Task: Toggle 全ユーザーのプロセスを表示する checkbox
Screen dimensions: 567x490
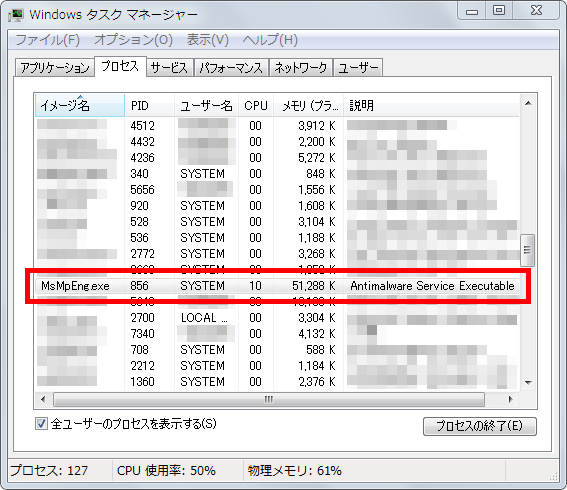Action: [x=41, y=423]
